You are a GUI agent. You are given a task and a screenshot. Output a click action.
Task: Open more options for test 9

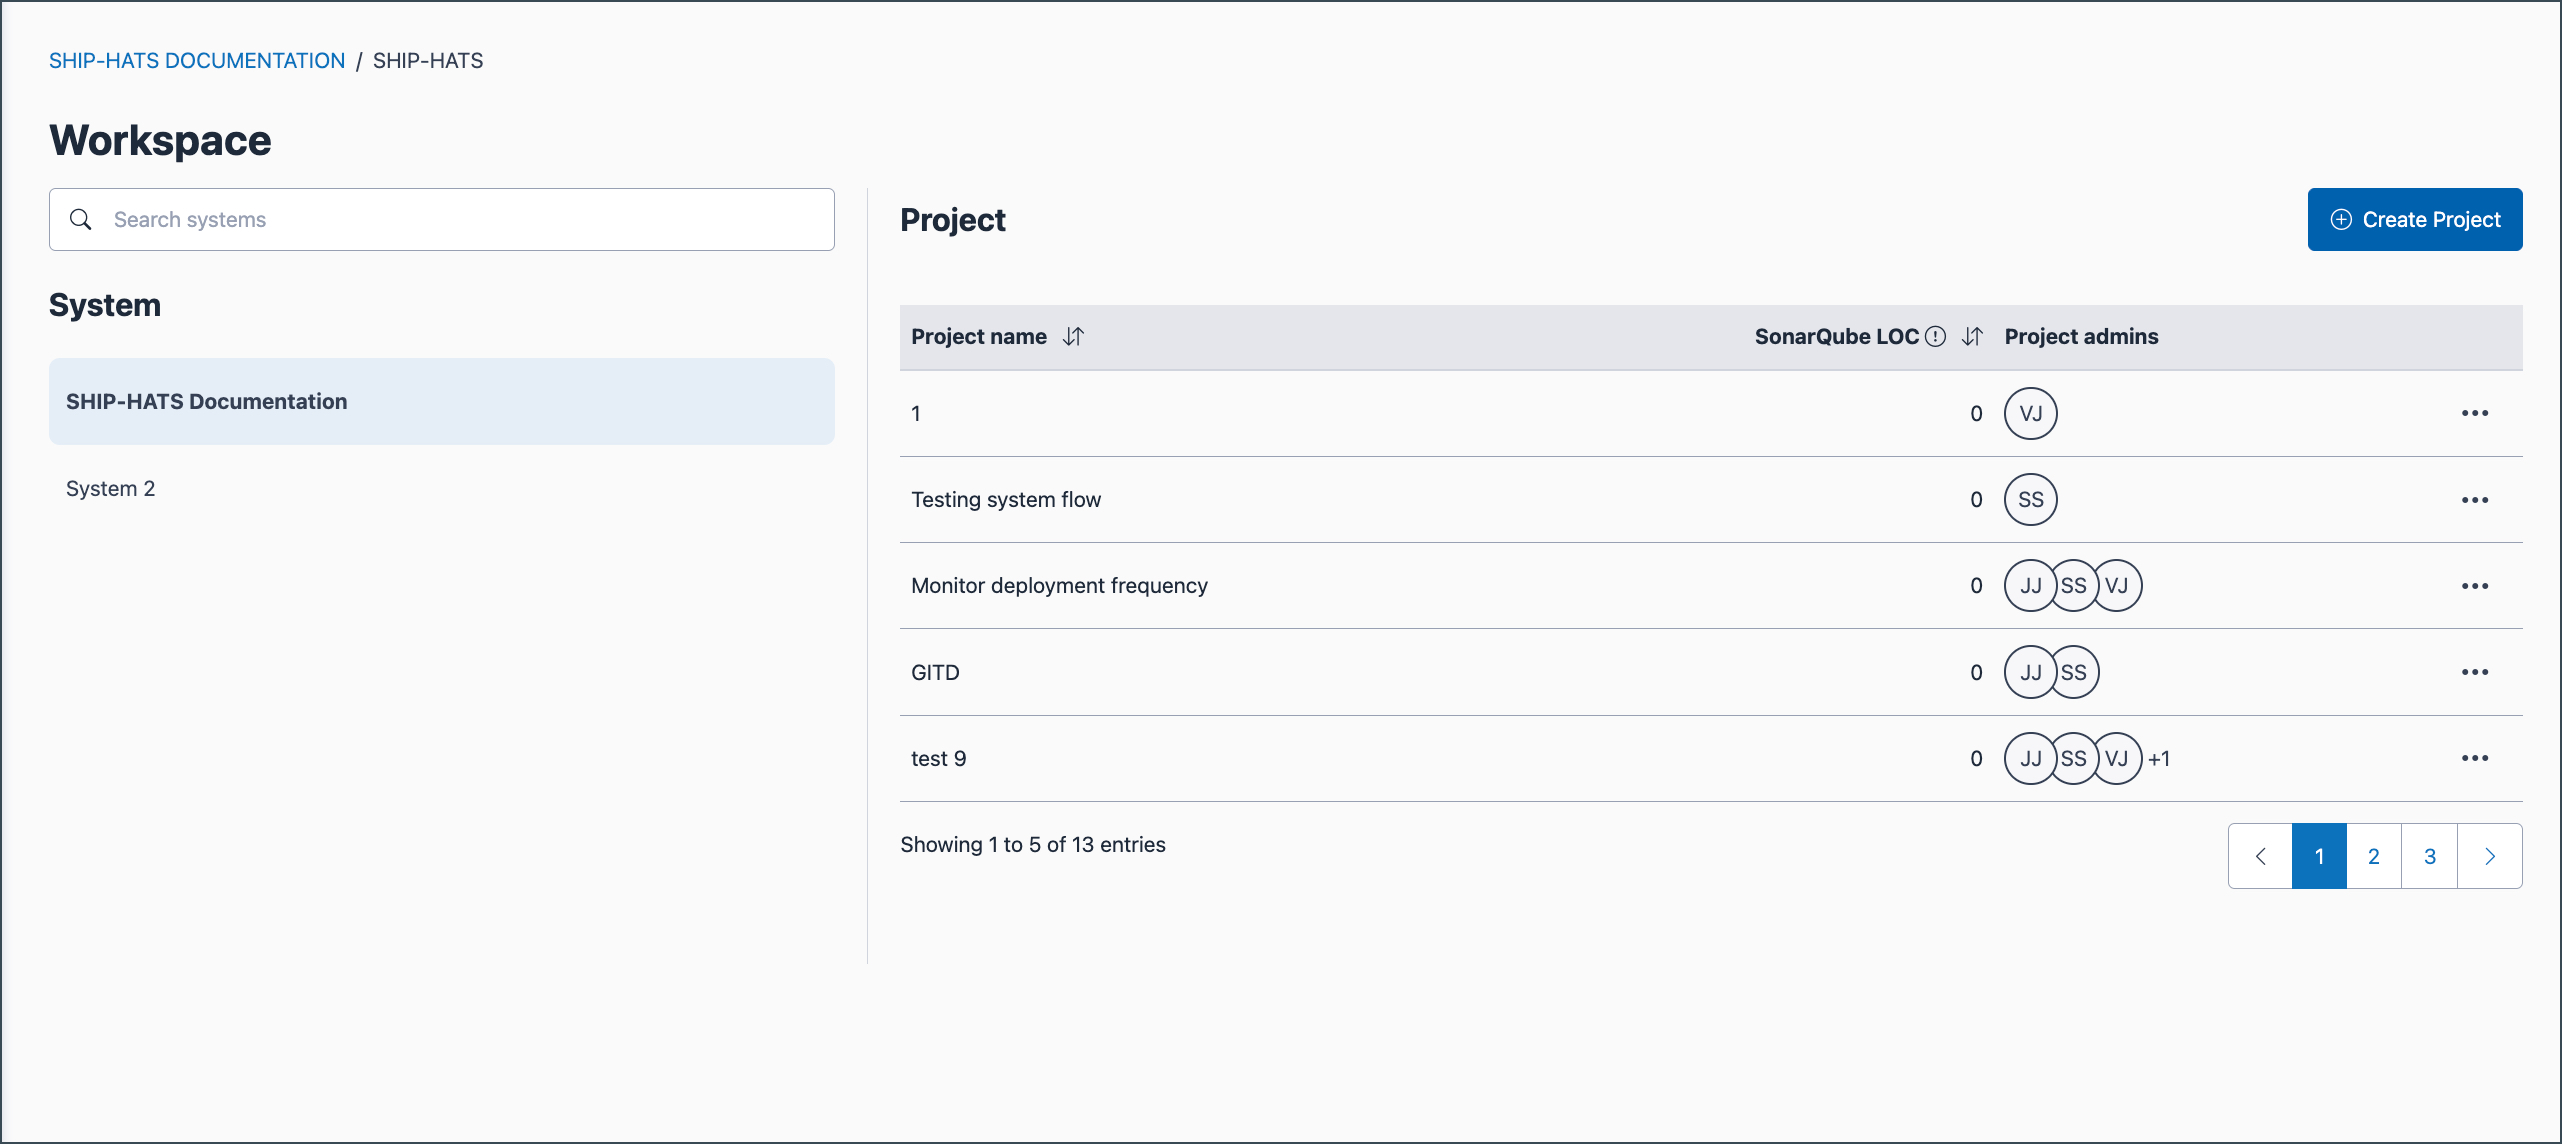[2475, 758]
